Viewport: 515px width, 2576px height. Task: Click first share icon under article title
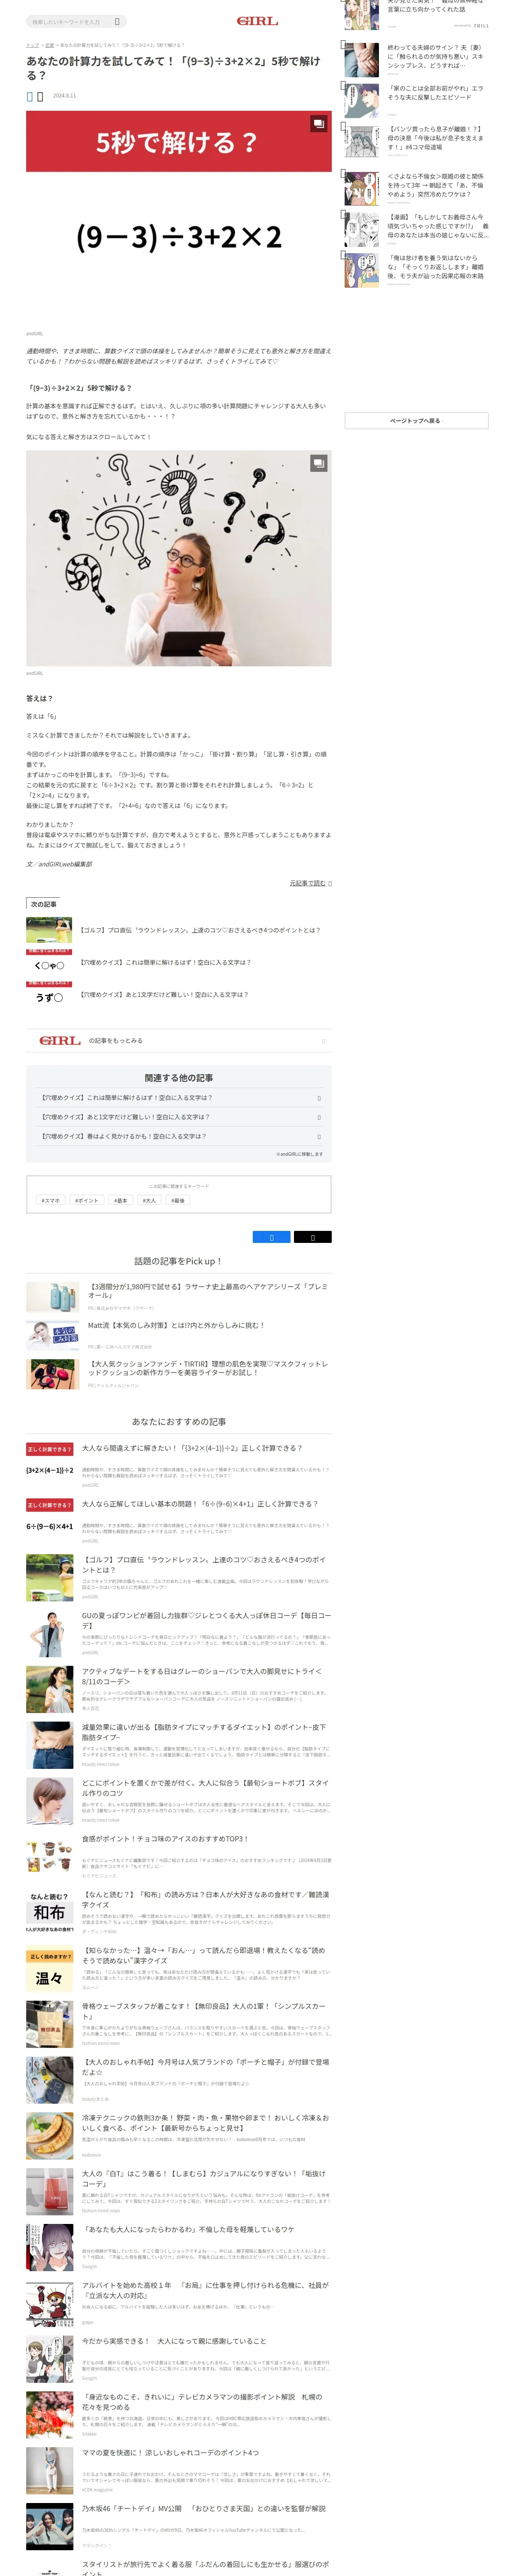pyautogui.click(x=30, y=96)
